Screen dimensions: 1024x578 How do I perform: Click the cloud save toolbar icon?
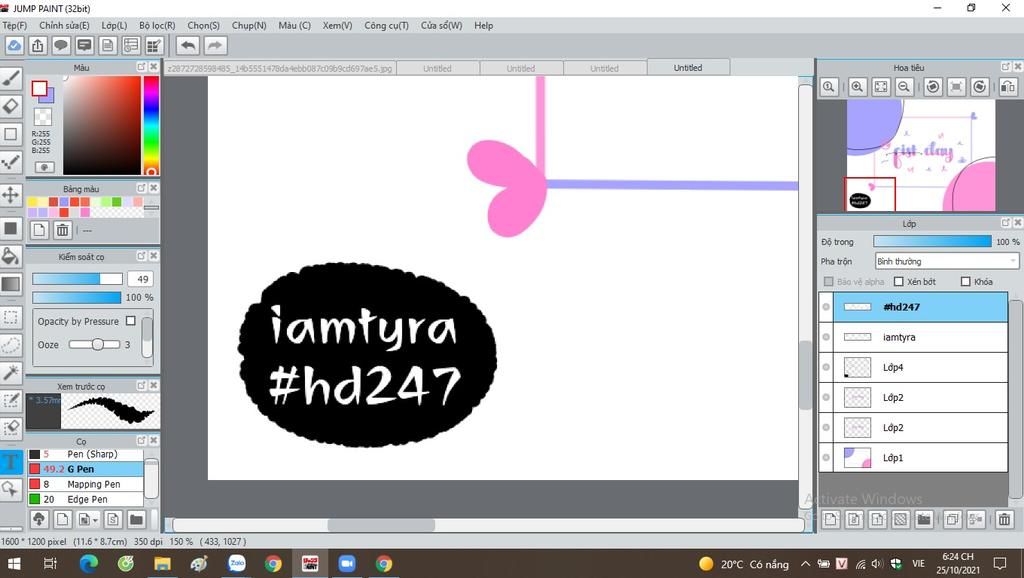14,46
